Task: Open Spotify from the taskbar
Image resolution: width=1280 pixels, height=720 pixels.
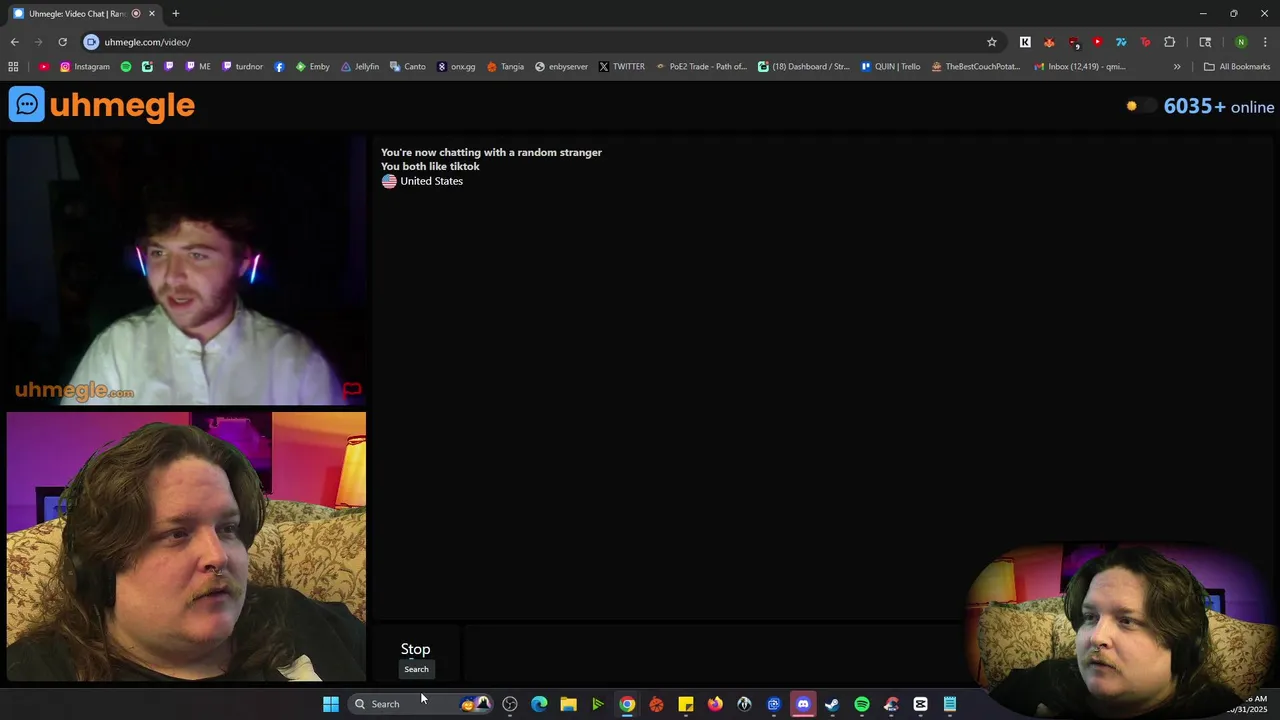Action: click(862, 704)
